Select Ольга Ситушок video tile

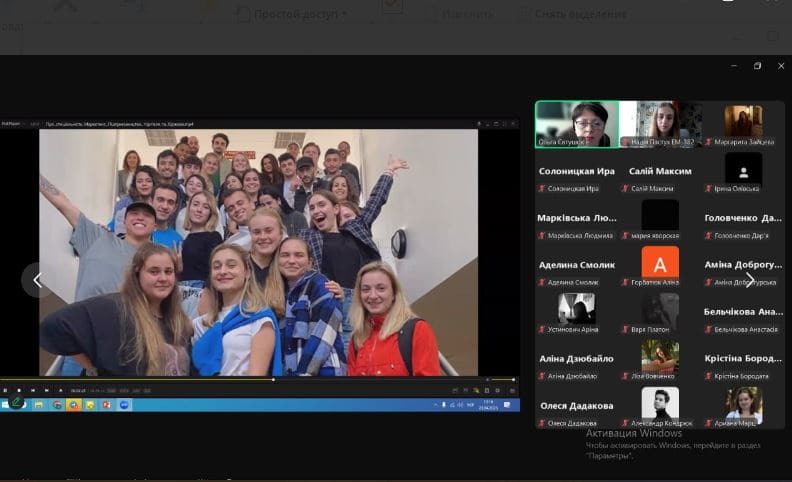pos(577,124)
